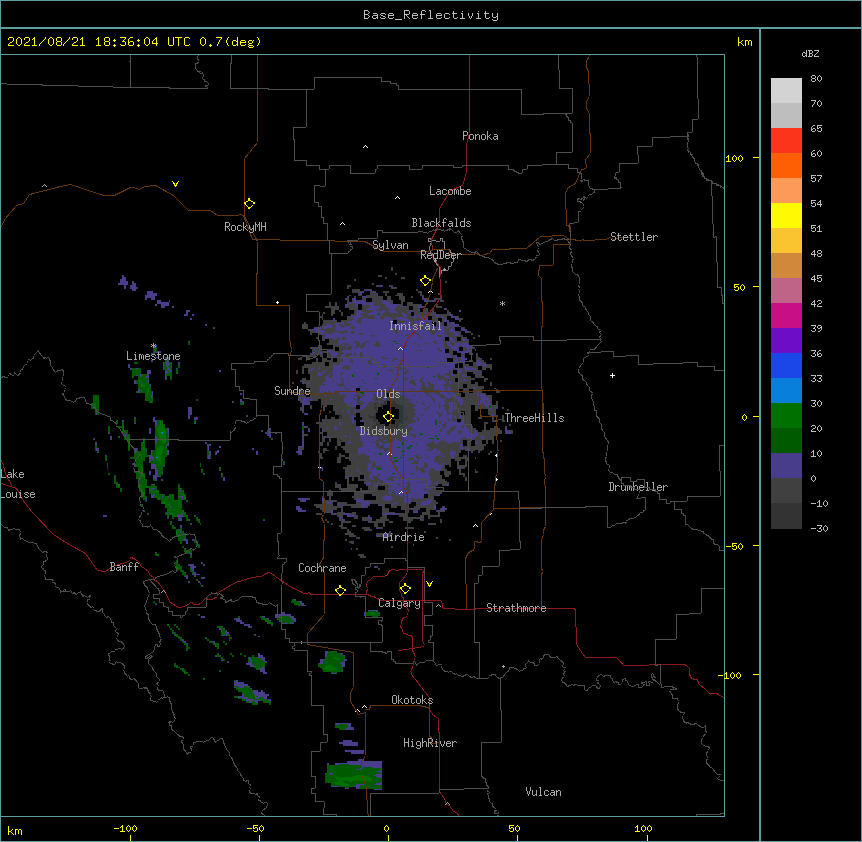The image size is (862, 842).
Task: Click the Banff label
Action: [124, 567]
